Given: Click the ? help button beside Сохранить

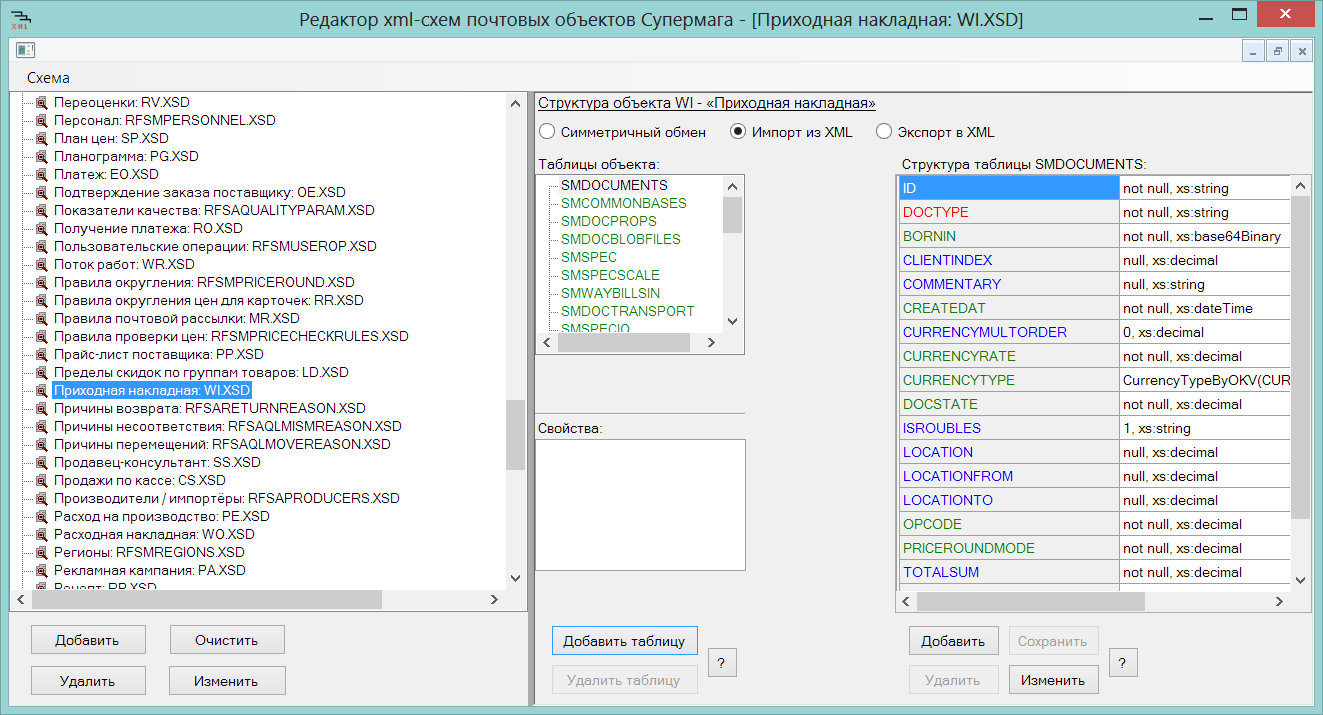Looking at the screenshot, I should click(1123, 662).
